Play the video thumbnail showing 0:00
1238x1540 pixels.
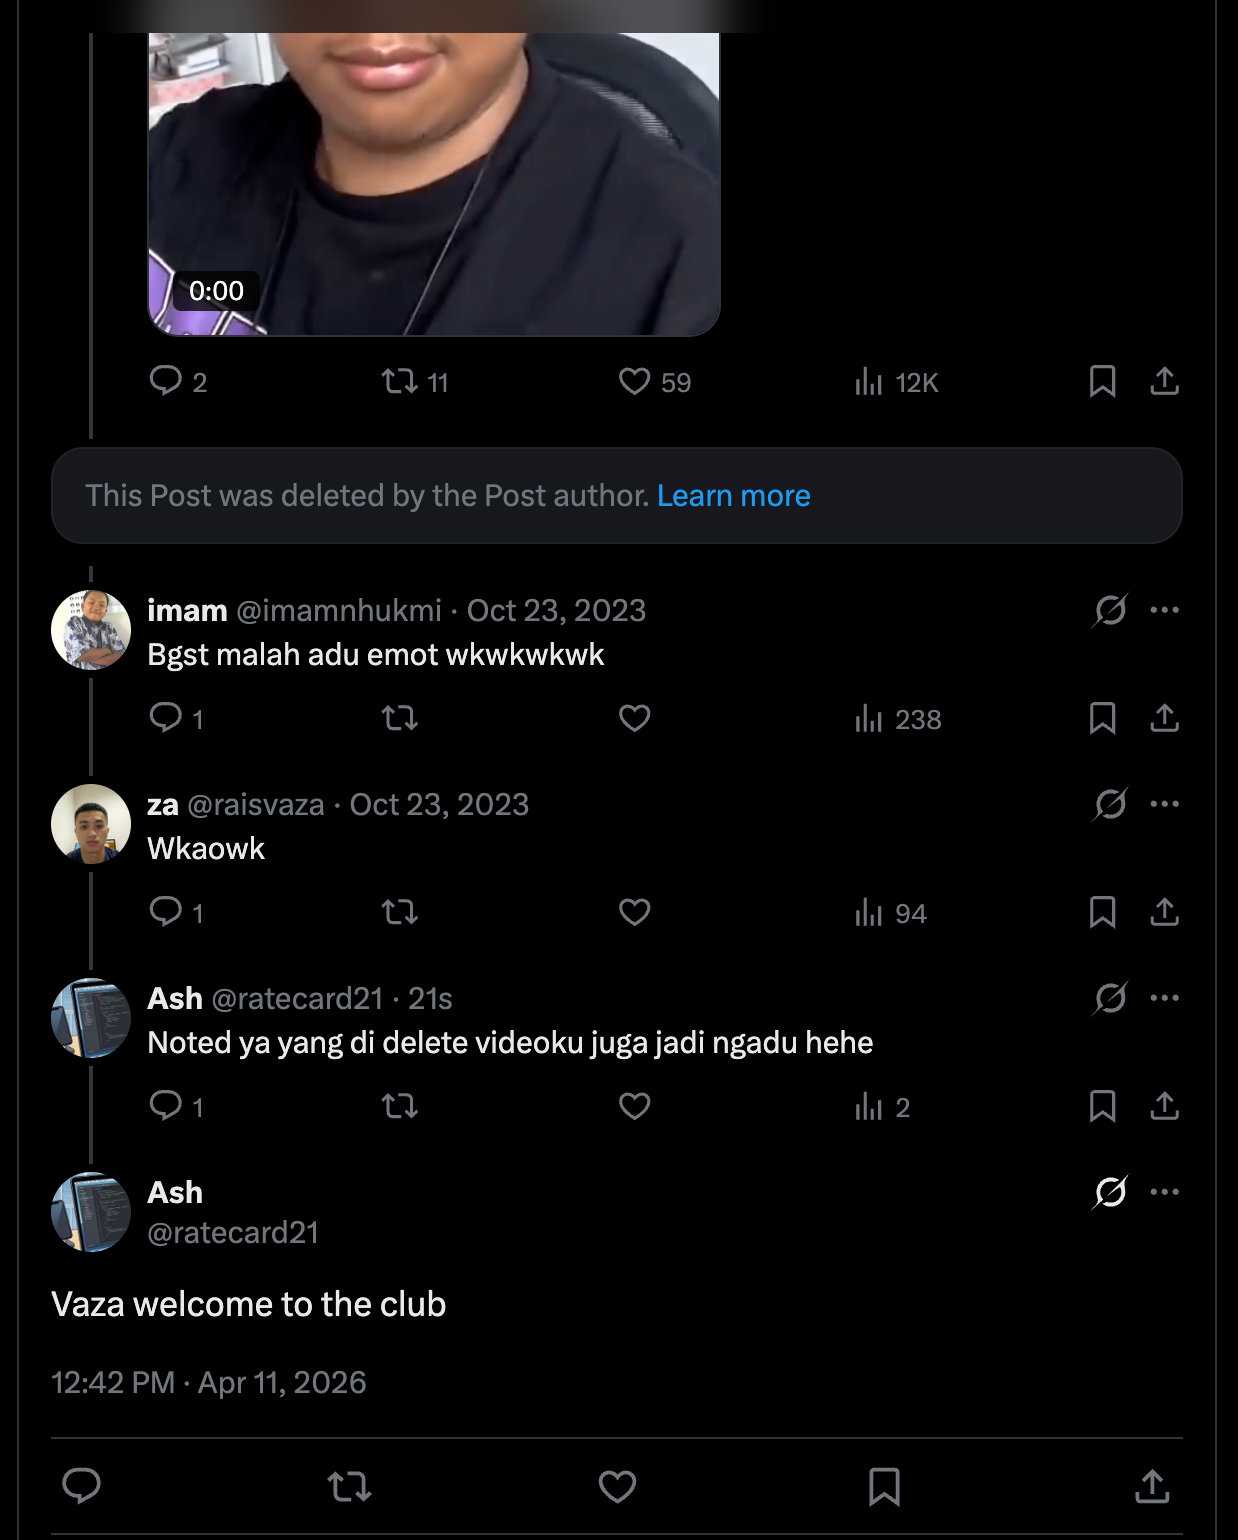(x=434, y=180)
